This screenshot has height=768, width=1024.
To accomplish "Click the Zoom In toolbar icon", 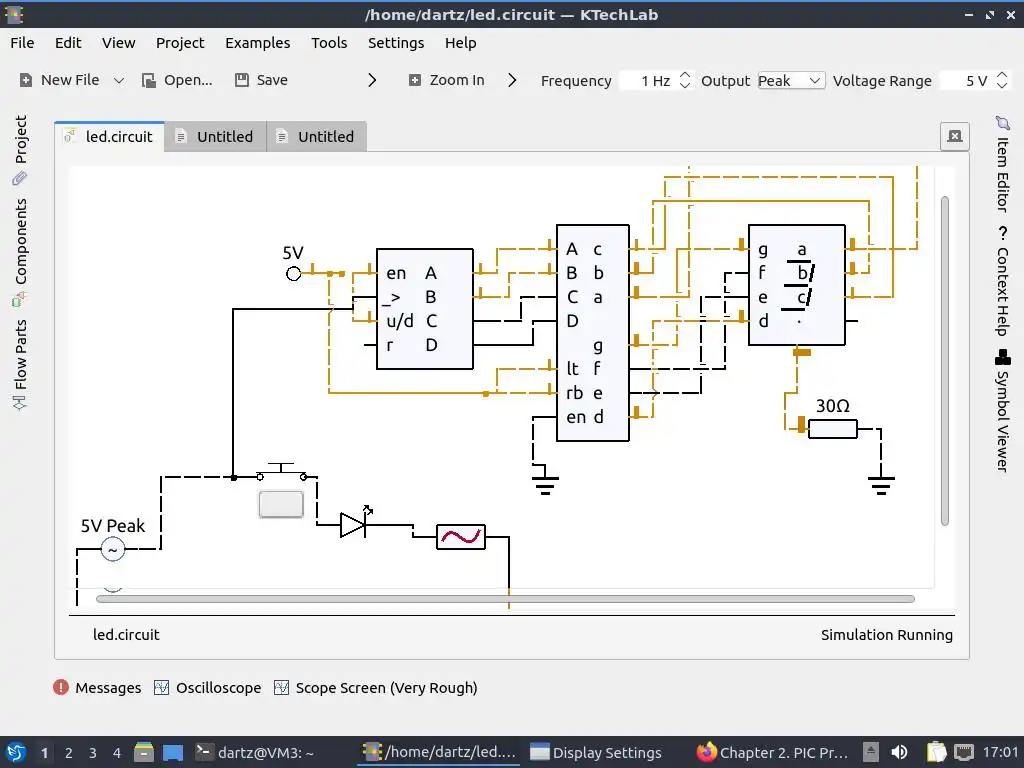I will pyautogui.click(x=415, y=80).
